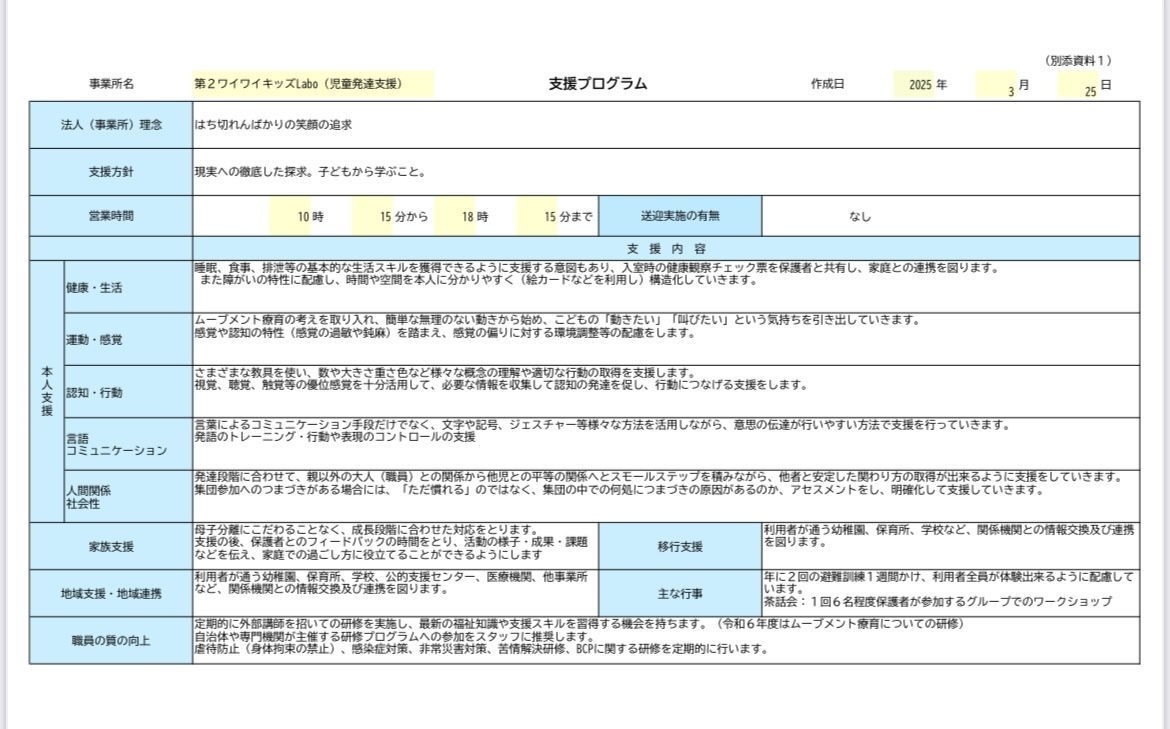Click the text beginning さまざまな教具を使い
This screenshot has width=1170, height=729.
(x=501, y=378)
